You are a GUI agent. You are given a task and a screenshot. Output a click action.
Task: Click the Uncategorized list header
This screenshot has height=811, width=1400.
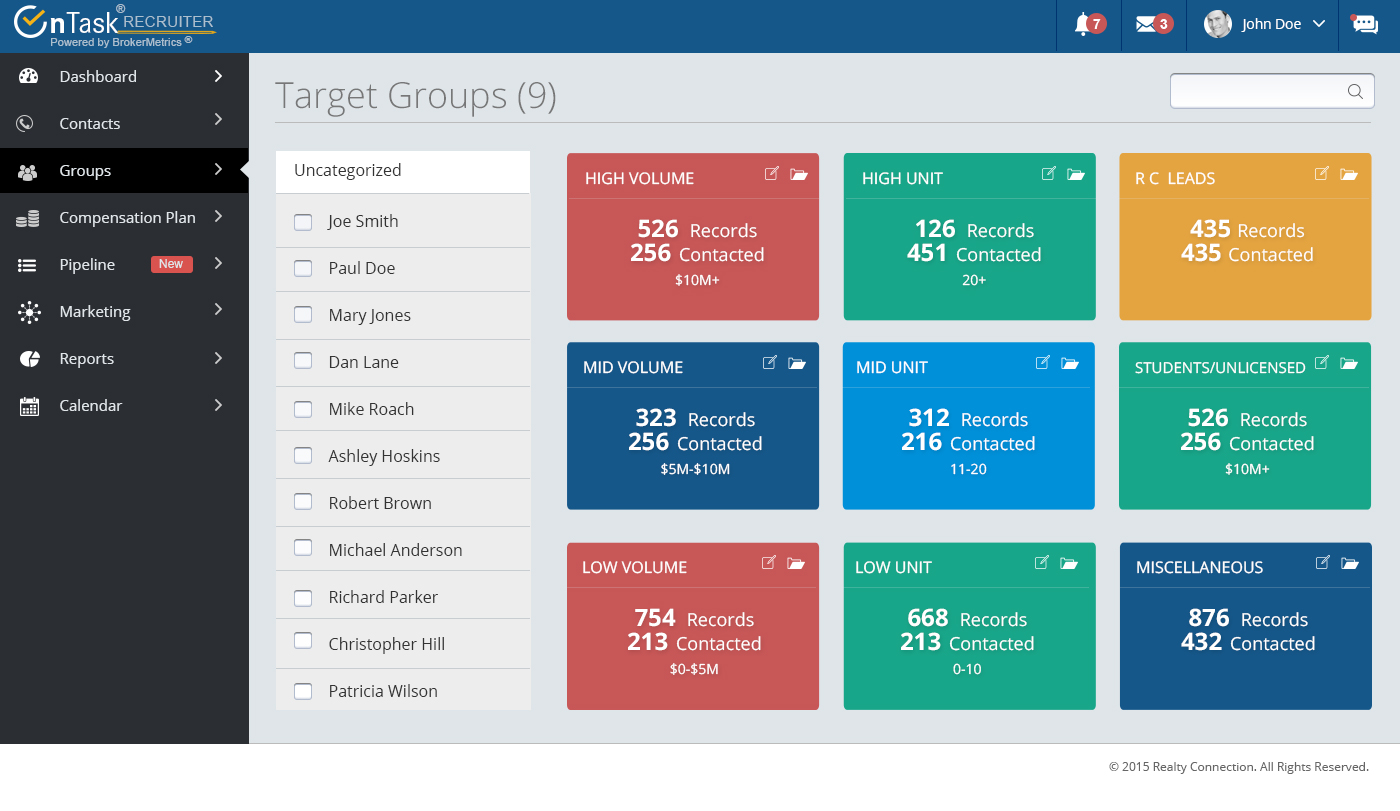[403, 171]
